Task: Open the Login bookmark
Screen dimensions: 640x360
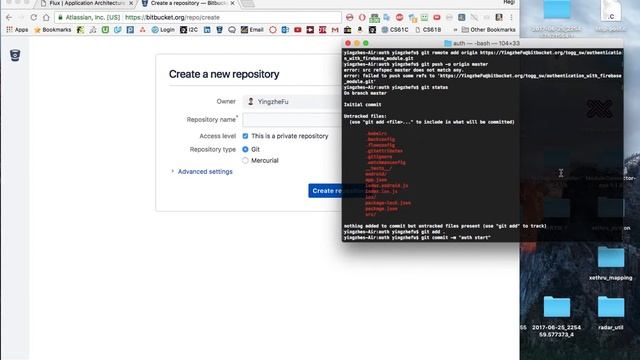Action: pos(163,30)
